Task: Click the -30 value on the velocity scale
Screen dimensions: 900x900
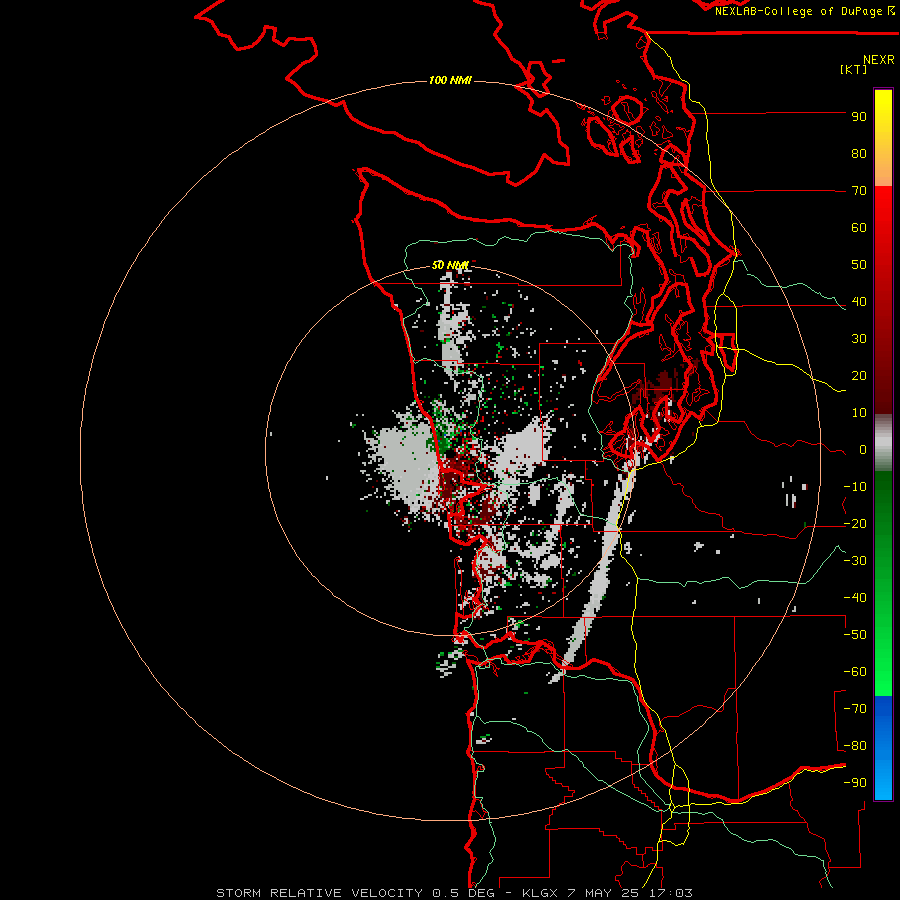Action: tap(855, 561)
